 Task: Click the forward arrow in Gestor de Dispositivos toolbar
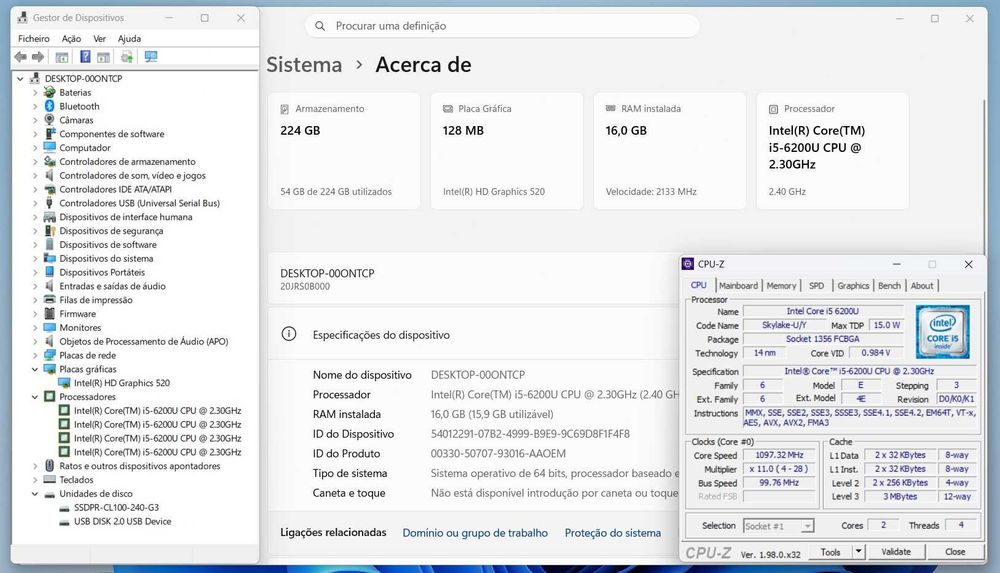coord(38,57)
